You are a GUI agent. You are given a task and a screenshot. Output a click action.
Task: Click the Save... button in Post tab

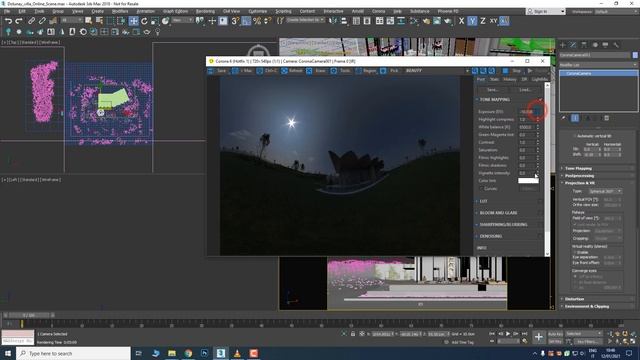(493, 90)
